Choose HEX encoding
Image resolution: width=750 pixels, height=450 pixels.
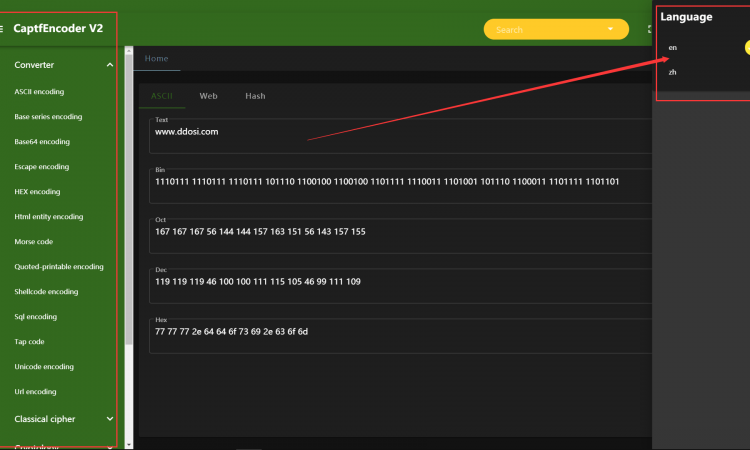tap(37, 192)
